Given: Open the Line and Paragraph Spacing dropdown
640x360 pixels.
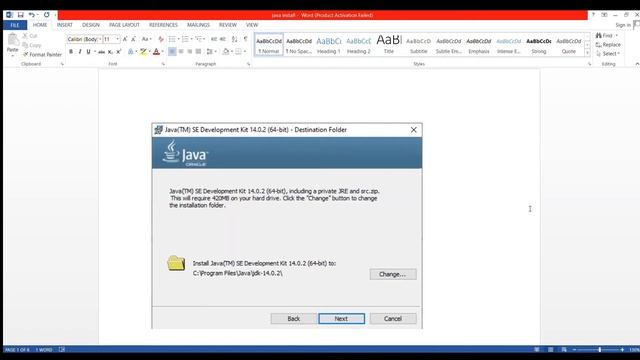Looking at the screenshot, I should click(x=211, y=51).
